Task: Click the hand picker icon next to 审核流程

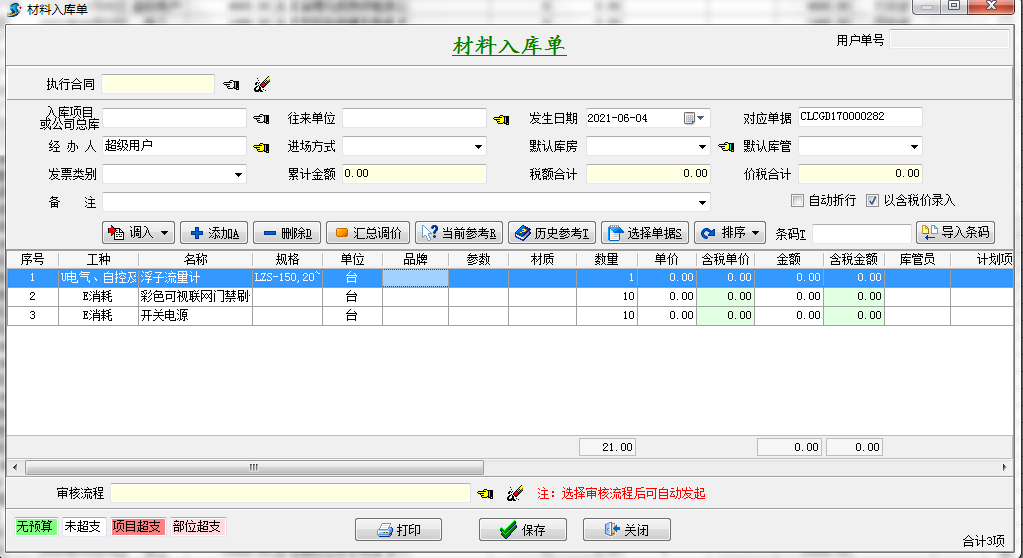Action: click(x=486, y=493)
